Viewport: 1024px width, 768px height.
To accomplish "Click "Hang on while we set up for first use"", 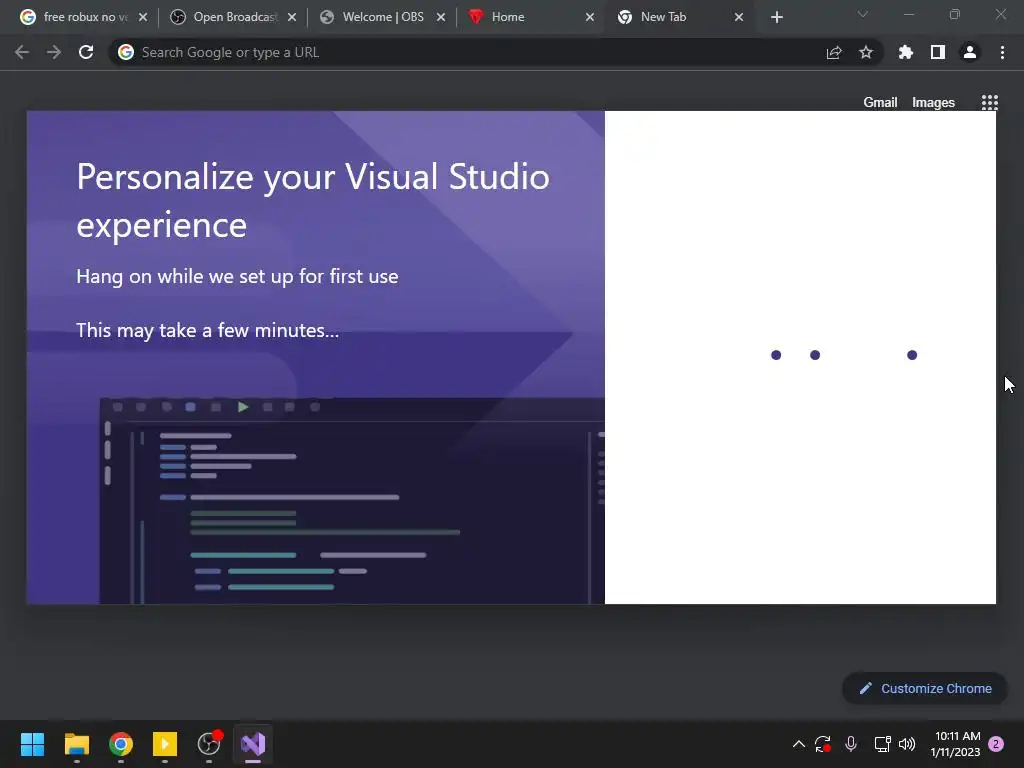I will pos(237,276).
